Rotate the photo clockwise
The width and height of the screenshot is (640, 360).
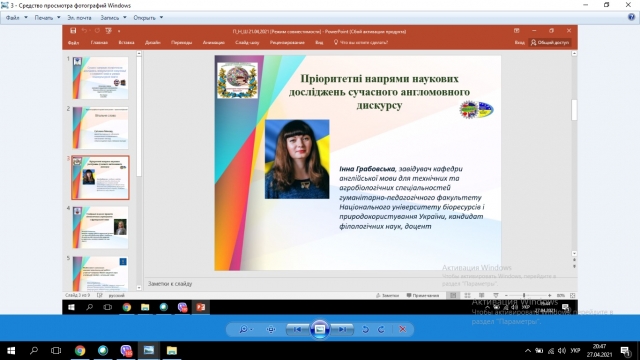(x=381, y=329)
